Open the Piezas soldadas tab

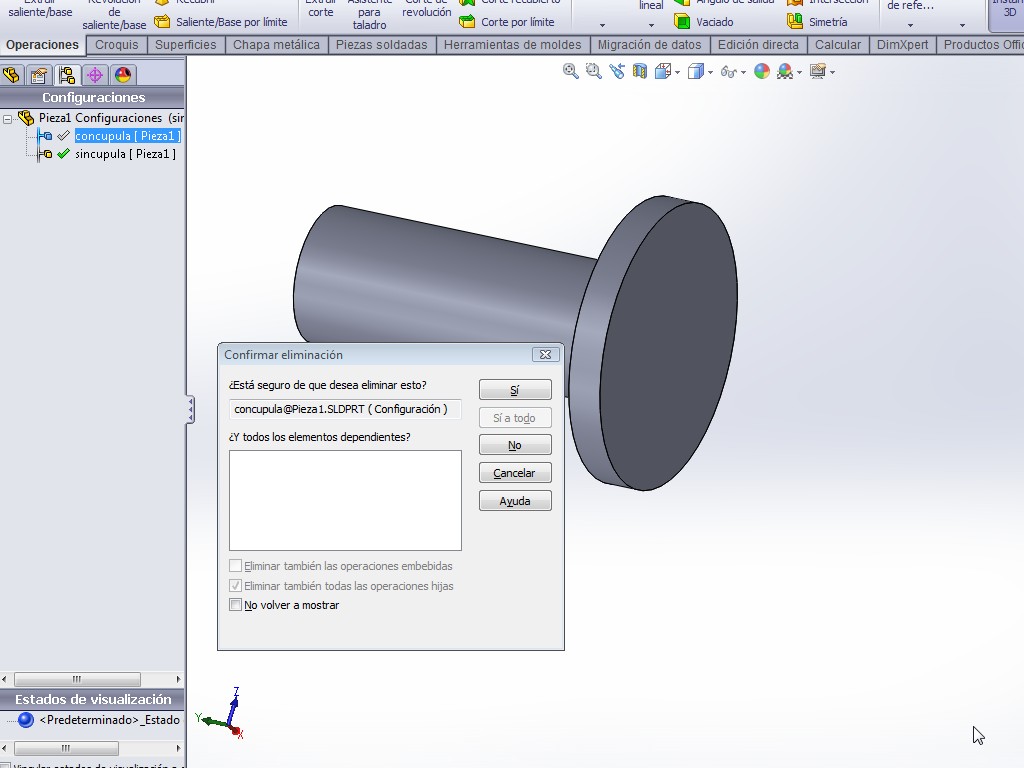pos(381,45)
